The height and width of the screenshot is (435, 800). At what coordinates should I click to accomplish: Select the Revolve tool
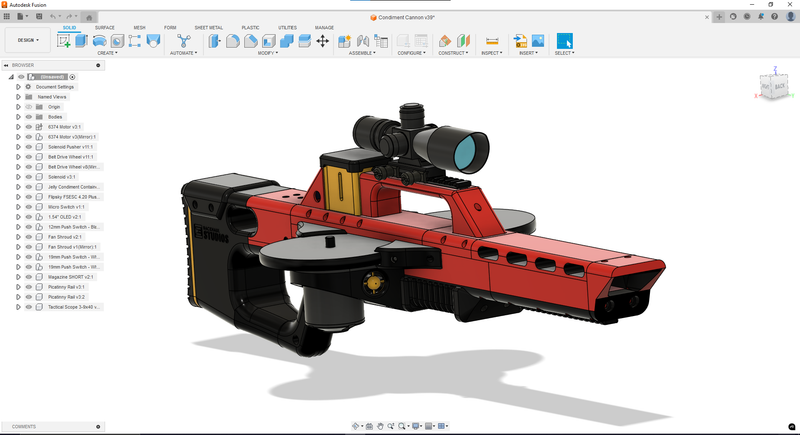point(99,41)
